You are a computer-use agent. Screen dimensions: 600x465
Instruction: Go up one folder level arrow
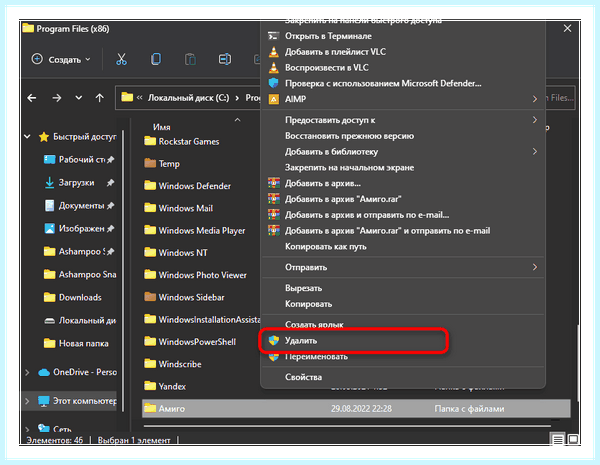(99, 98)
